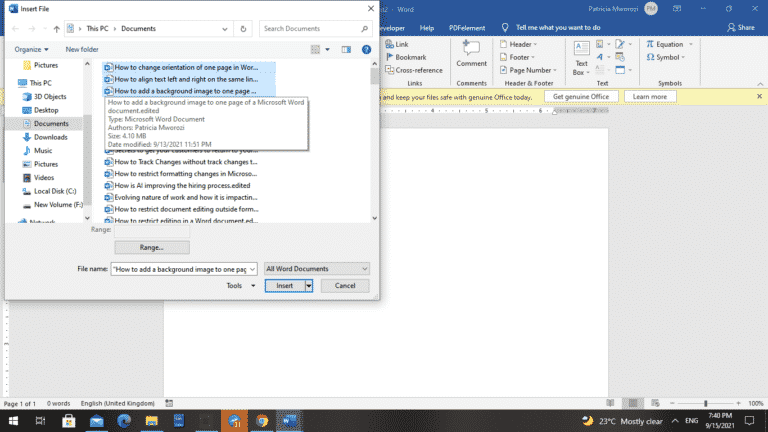Screen dimensions: 768x432
Task: Switch to Web Layout view
Action: 655,403
